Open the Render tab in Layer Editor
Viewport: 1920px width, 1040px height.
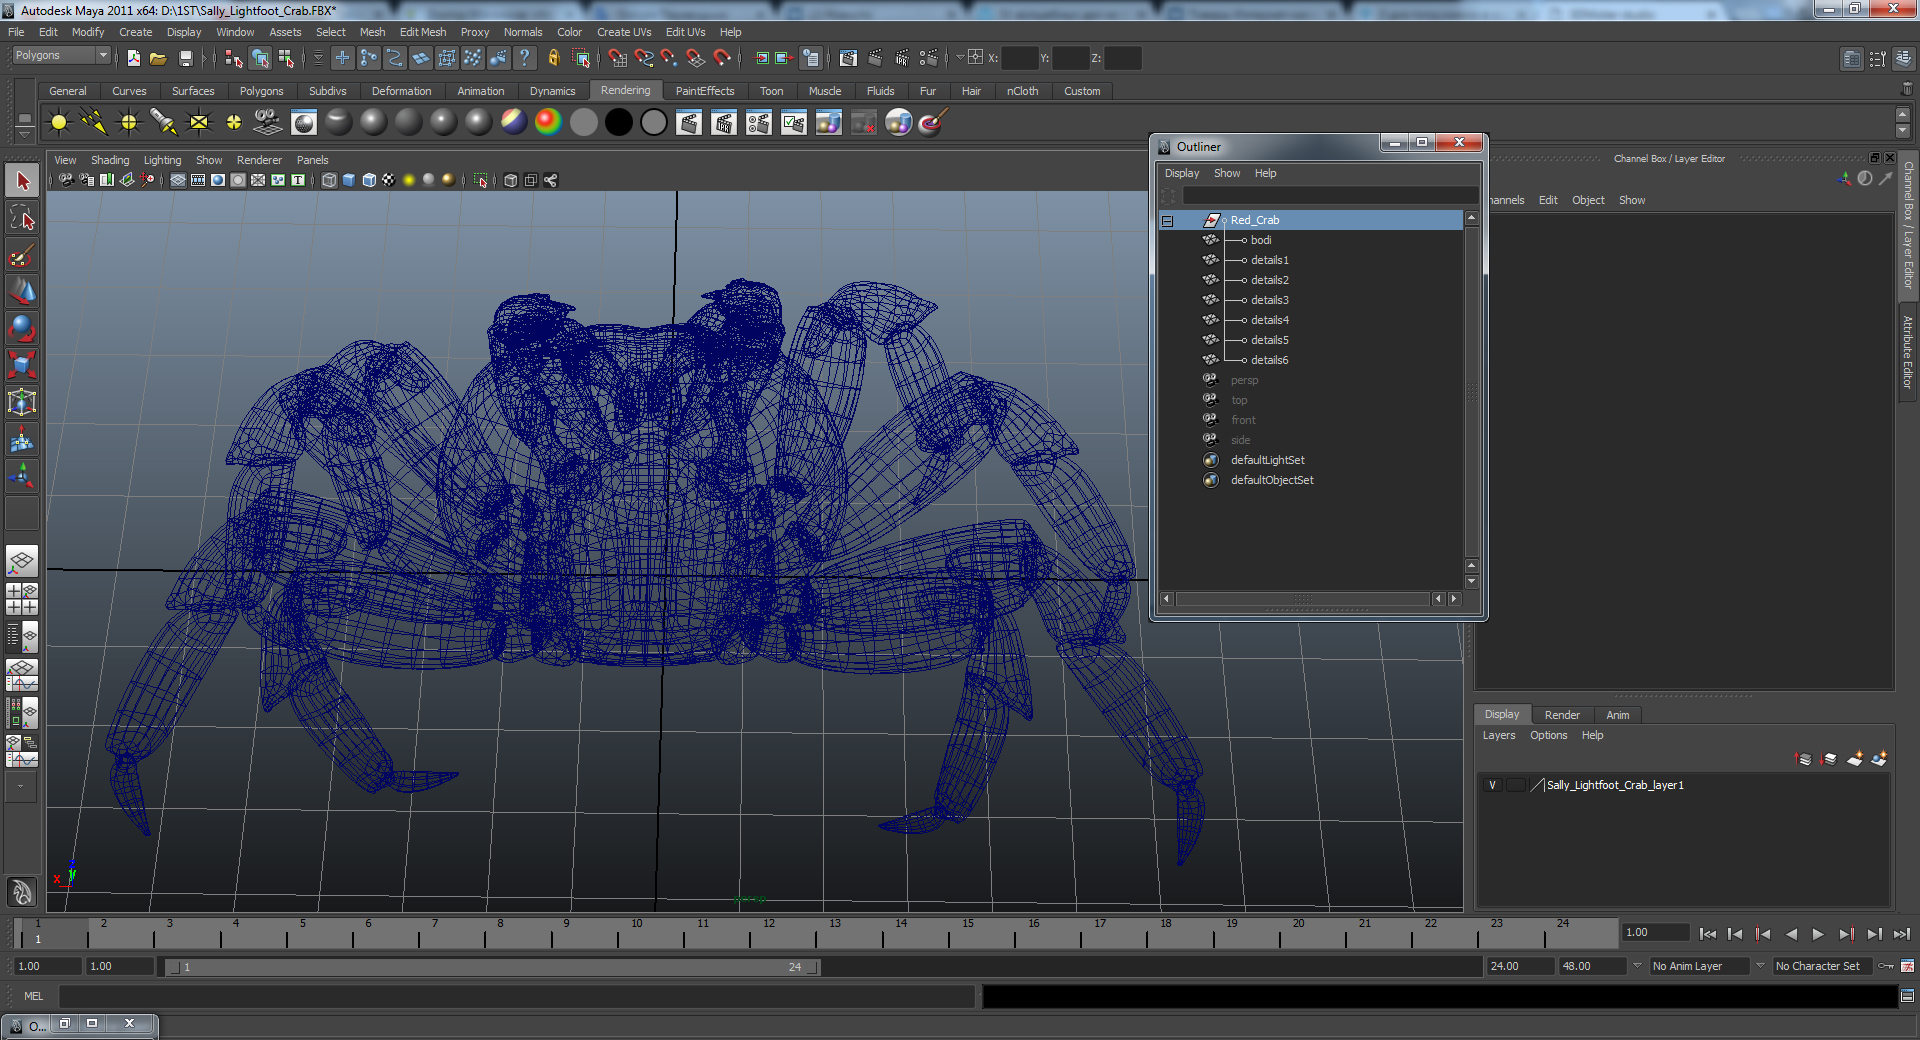(1562, 715)
